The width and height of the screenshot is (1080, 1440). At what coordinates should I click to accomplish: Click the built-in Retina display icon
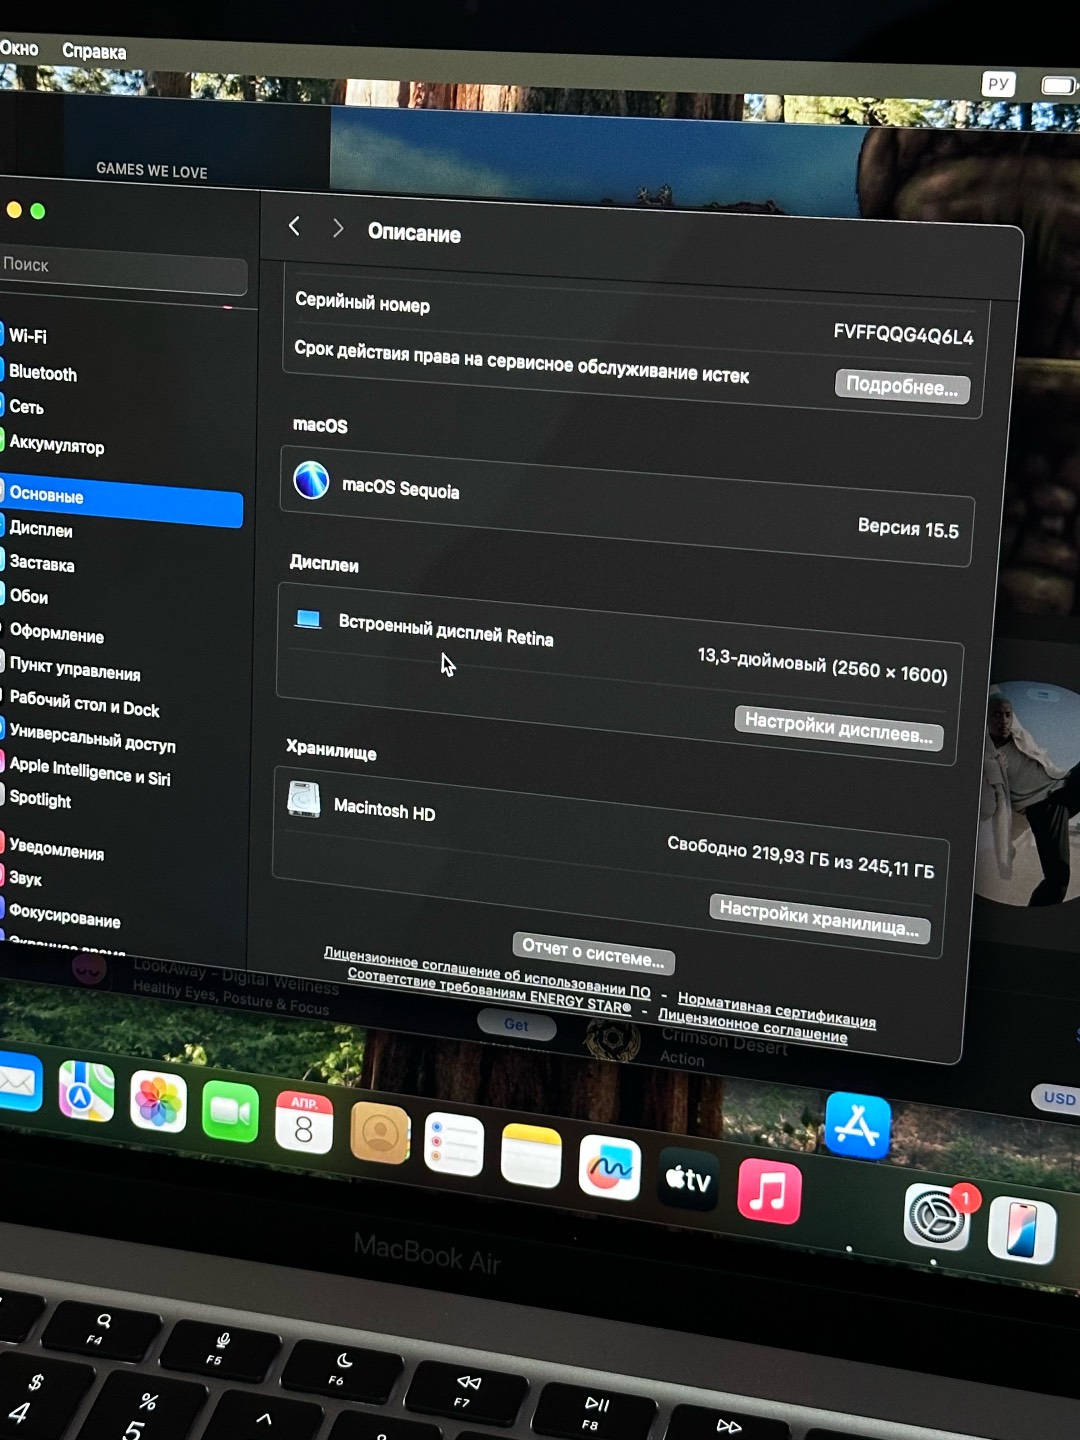point(308,619)
